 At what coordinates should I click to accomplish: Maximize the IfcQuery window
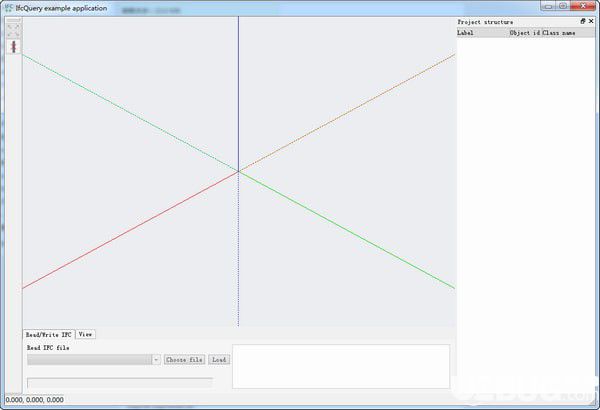coord(562,6)
